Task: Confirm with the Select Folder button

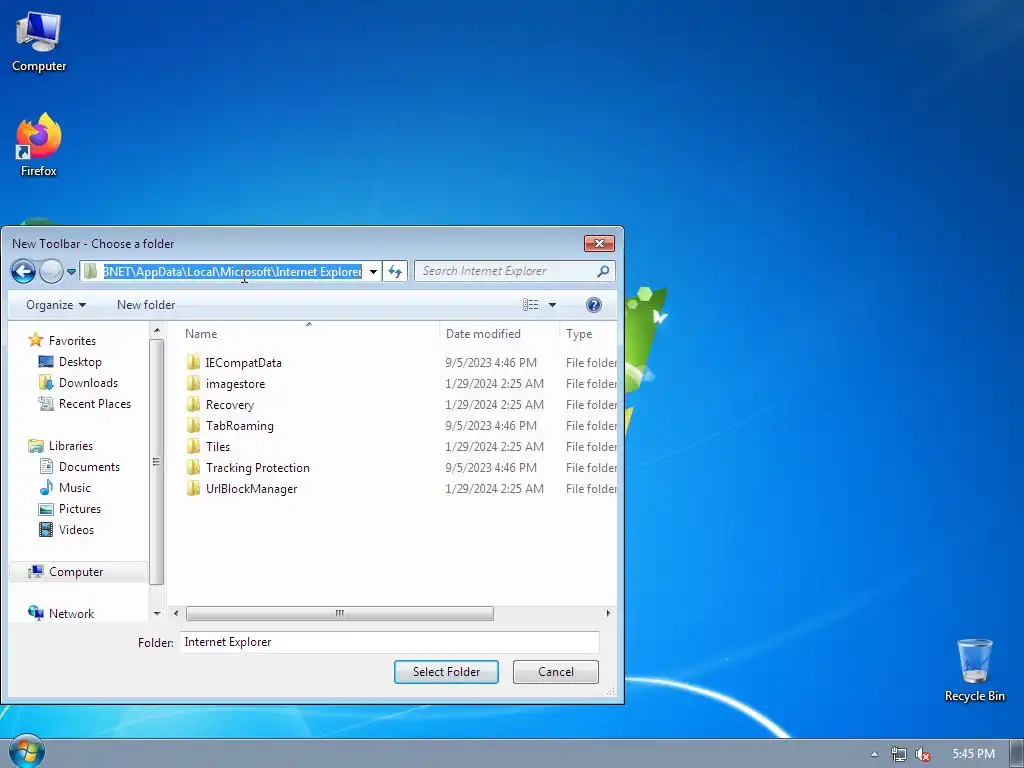Action: pos(446,672)
